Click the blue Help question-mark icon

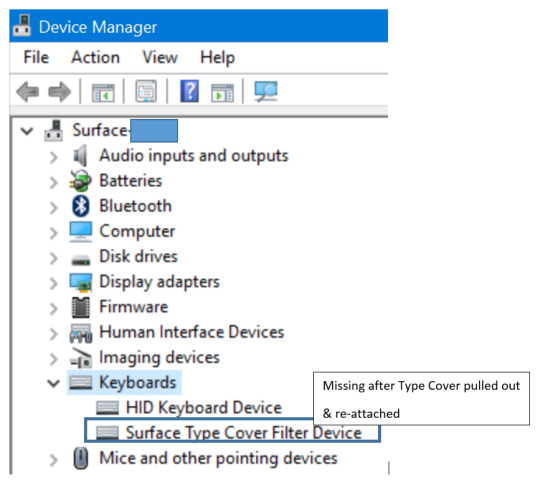[x=189, y=91]
